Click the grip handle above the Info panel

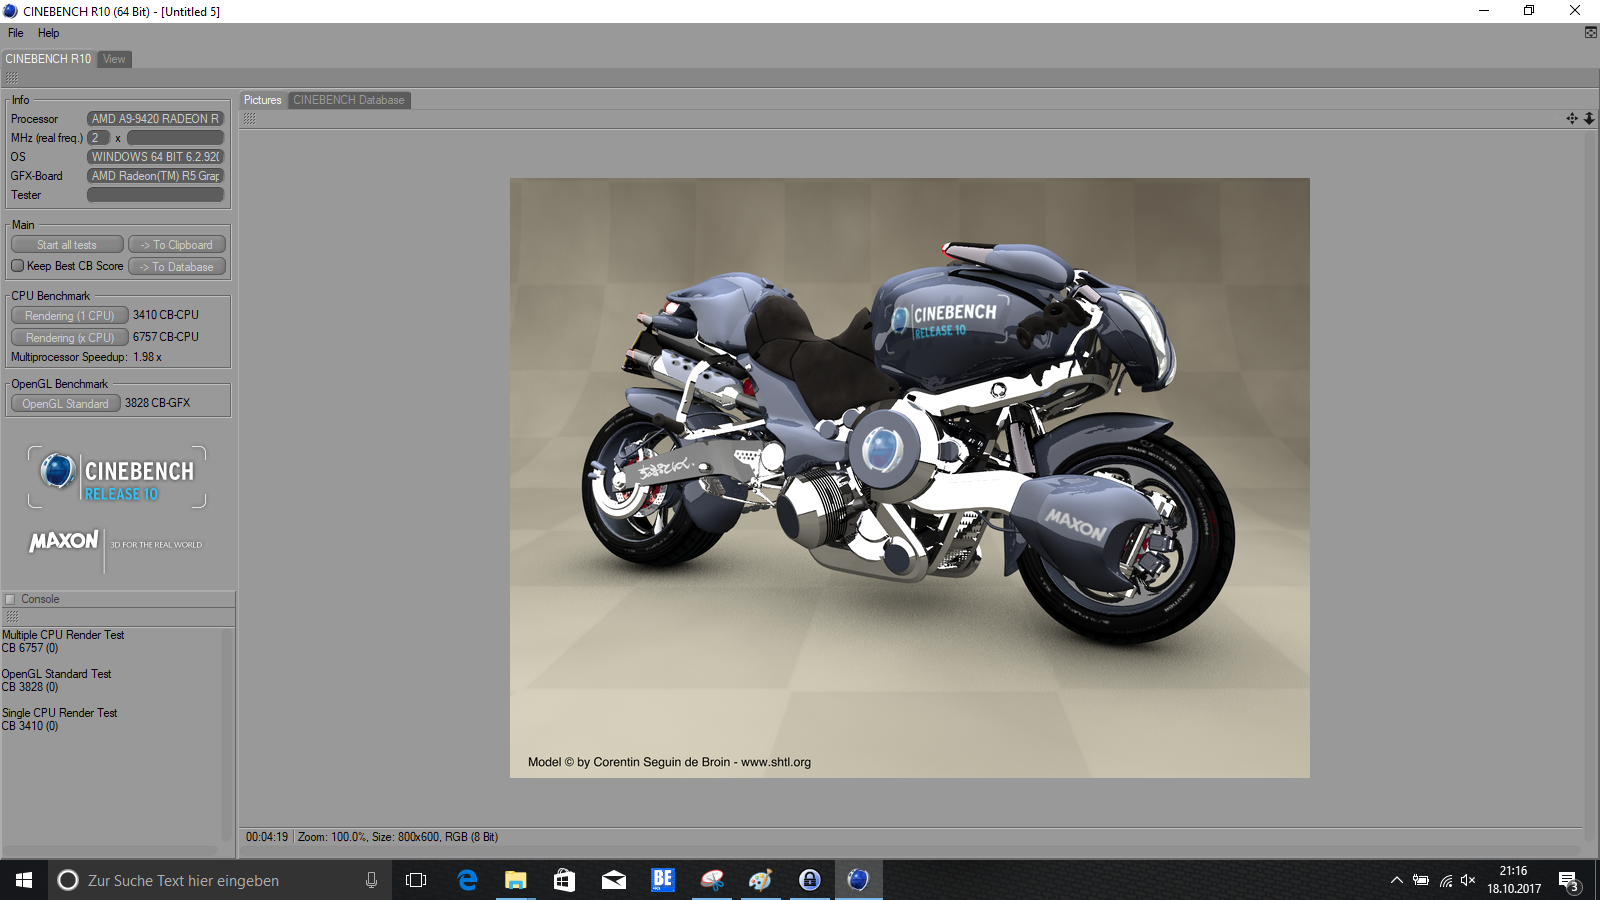click(x=12, y=78)
